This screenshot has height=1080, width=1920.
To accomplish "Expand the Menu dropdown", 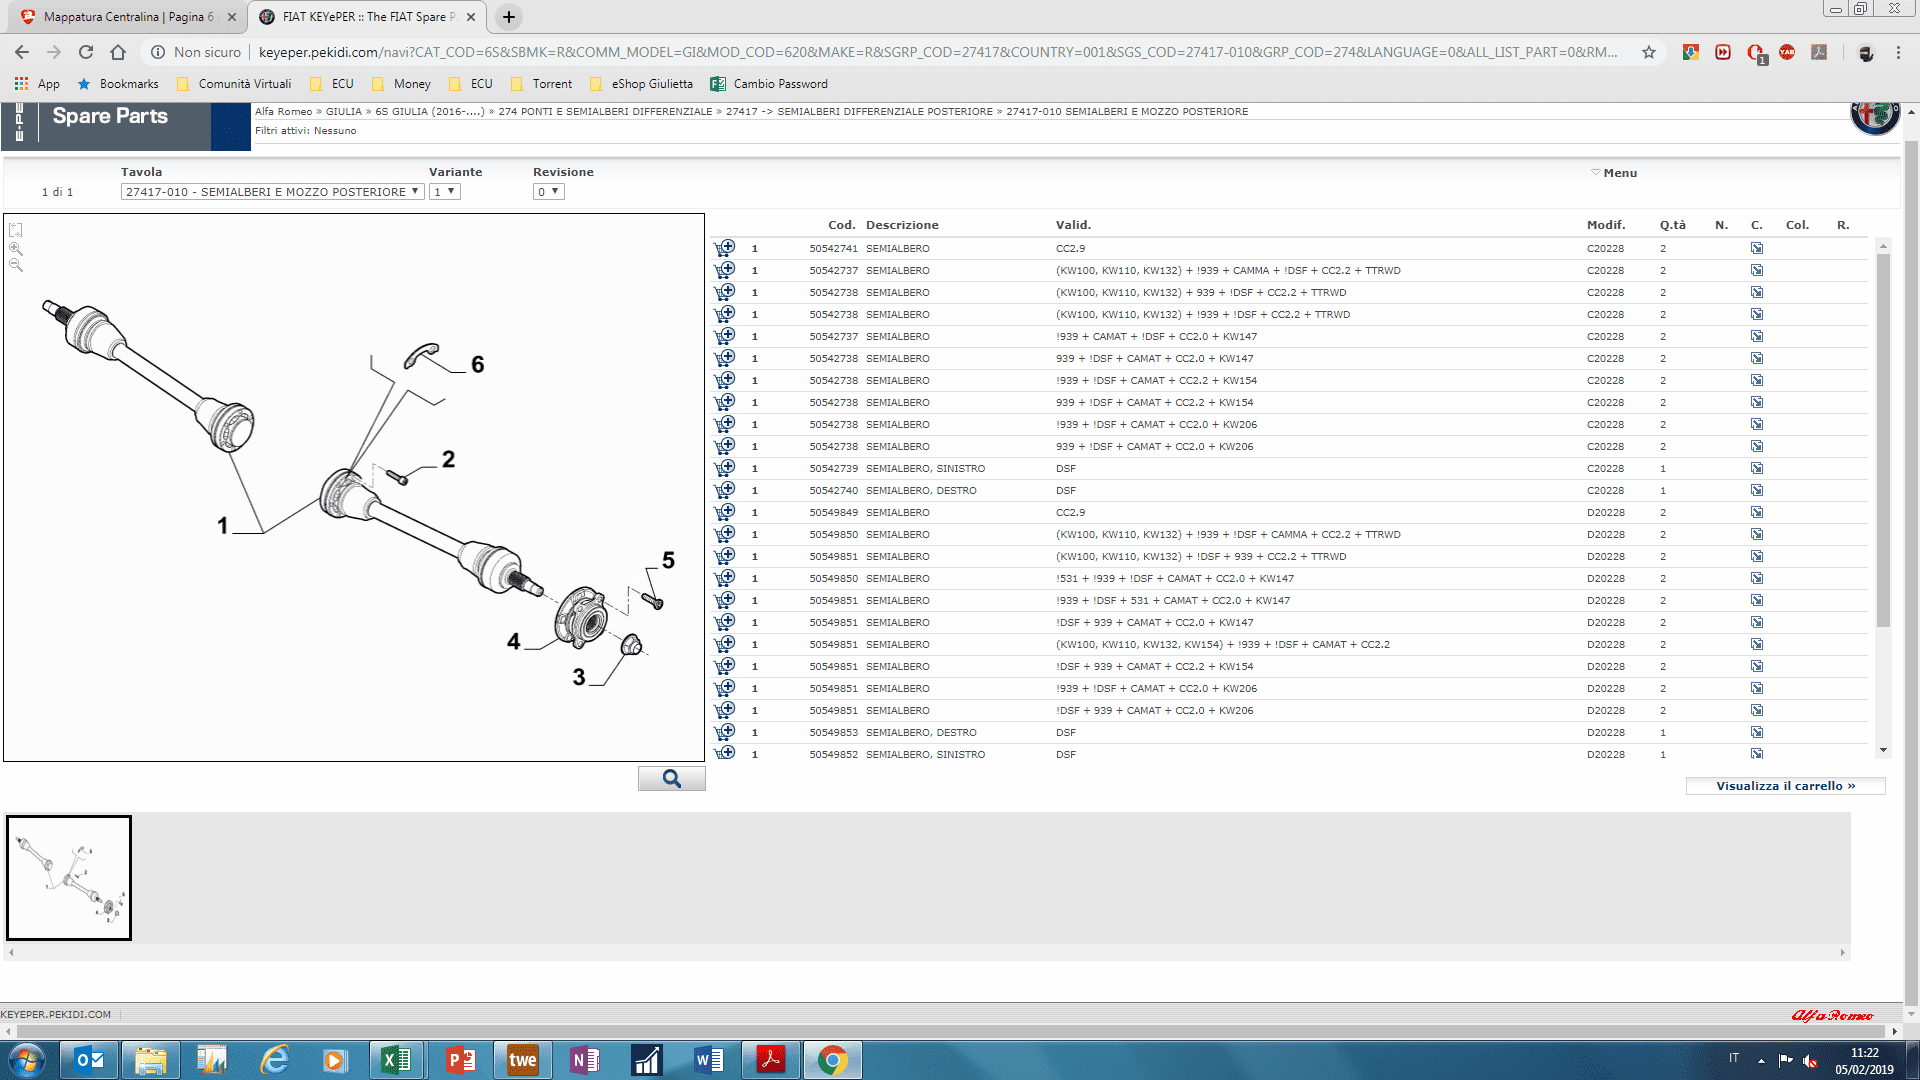I will click(1614, 173).
